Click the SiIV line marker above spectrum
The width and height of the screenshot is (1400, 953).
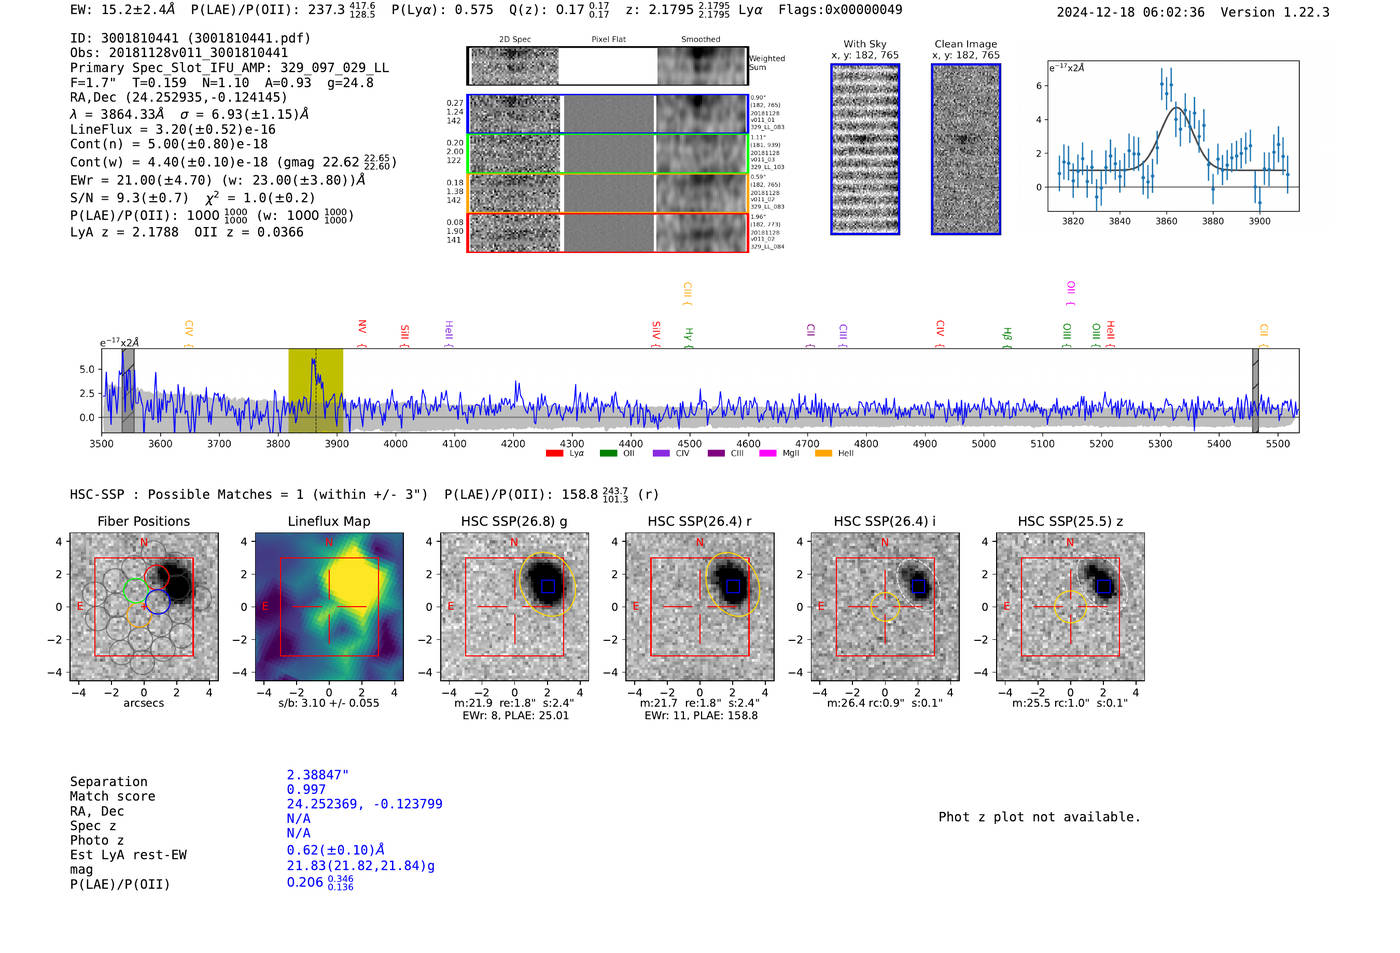656,333
